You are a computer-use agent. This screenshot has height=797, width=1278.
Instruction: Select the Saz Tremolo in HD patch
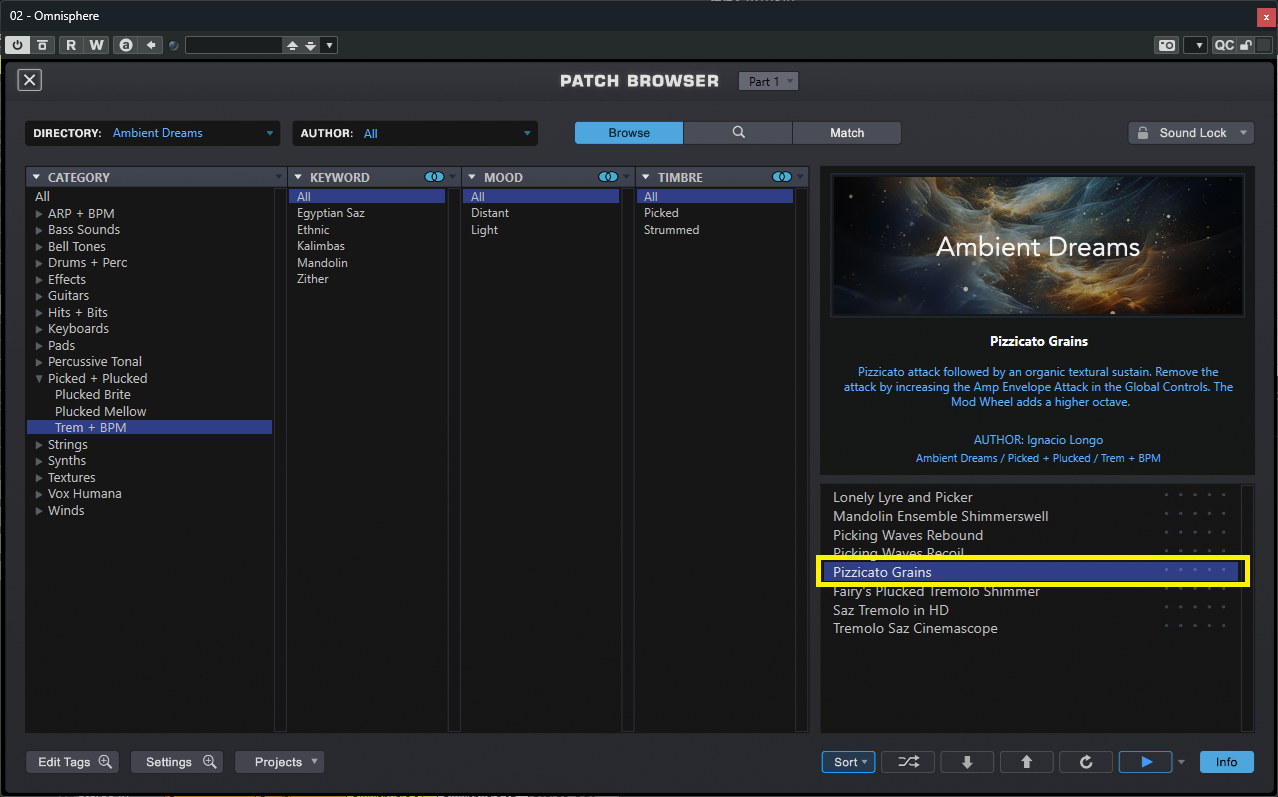(890, 610)
